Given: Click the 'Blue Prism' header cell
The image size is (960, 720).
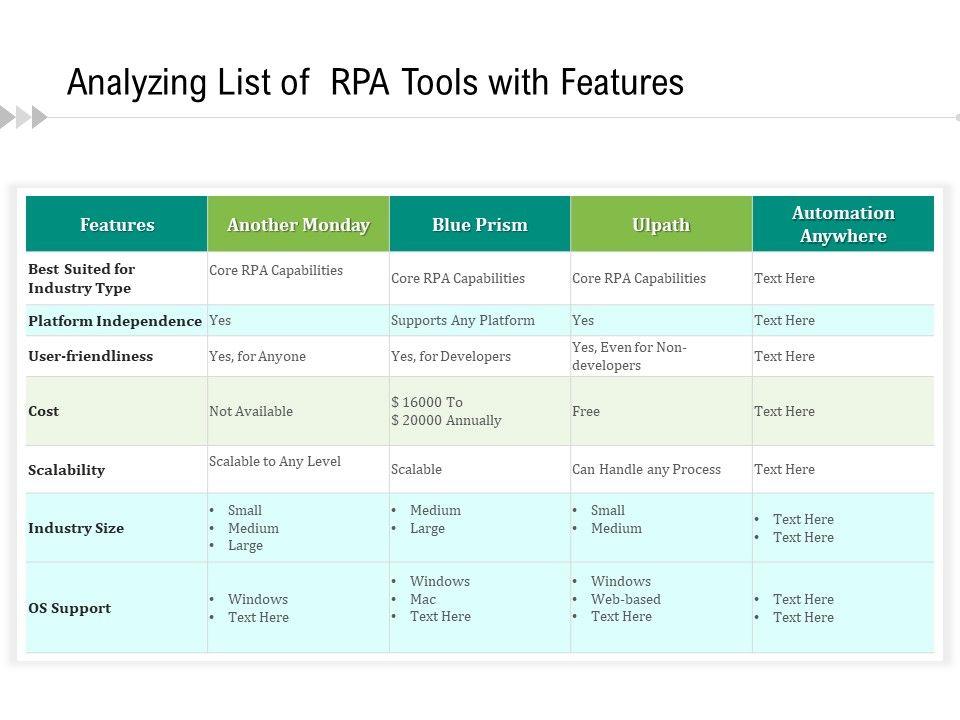Looking at the screenshot, I should 480,224.
